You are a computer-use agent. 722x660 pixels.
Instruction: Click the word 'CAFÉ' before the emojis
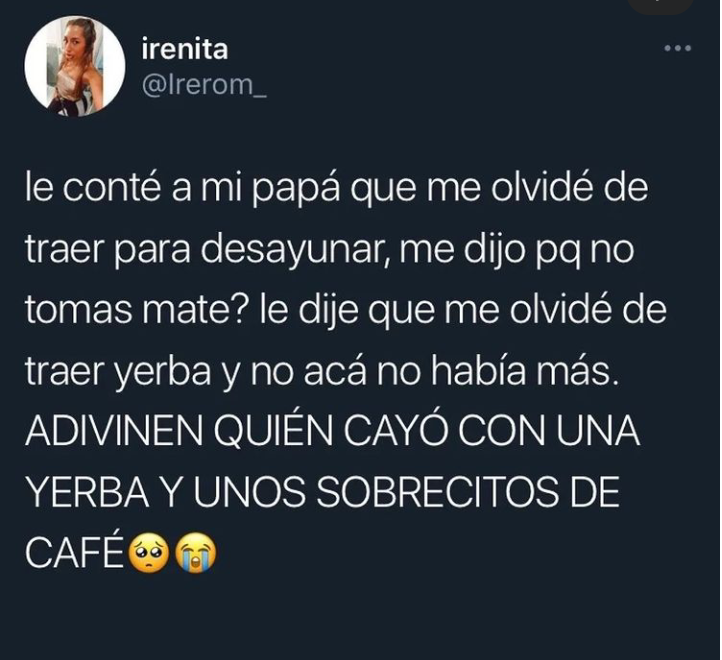(x=76, y=552)
